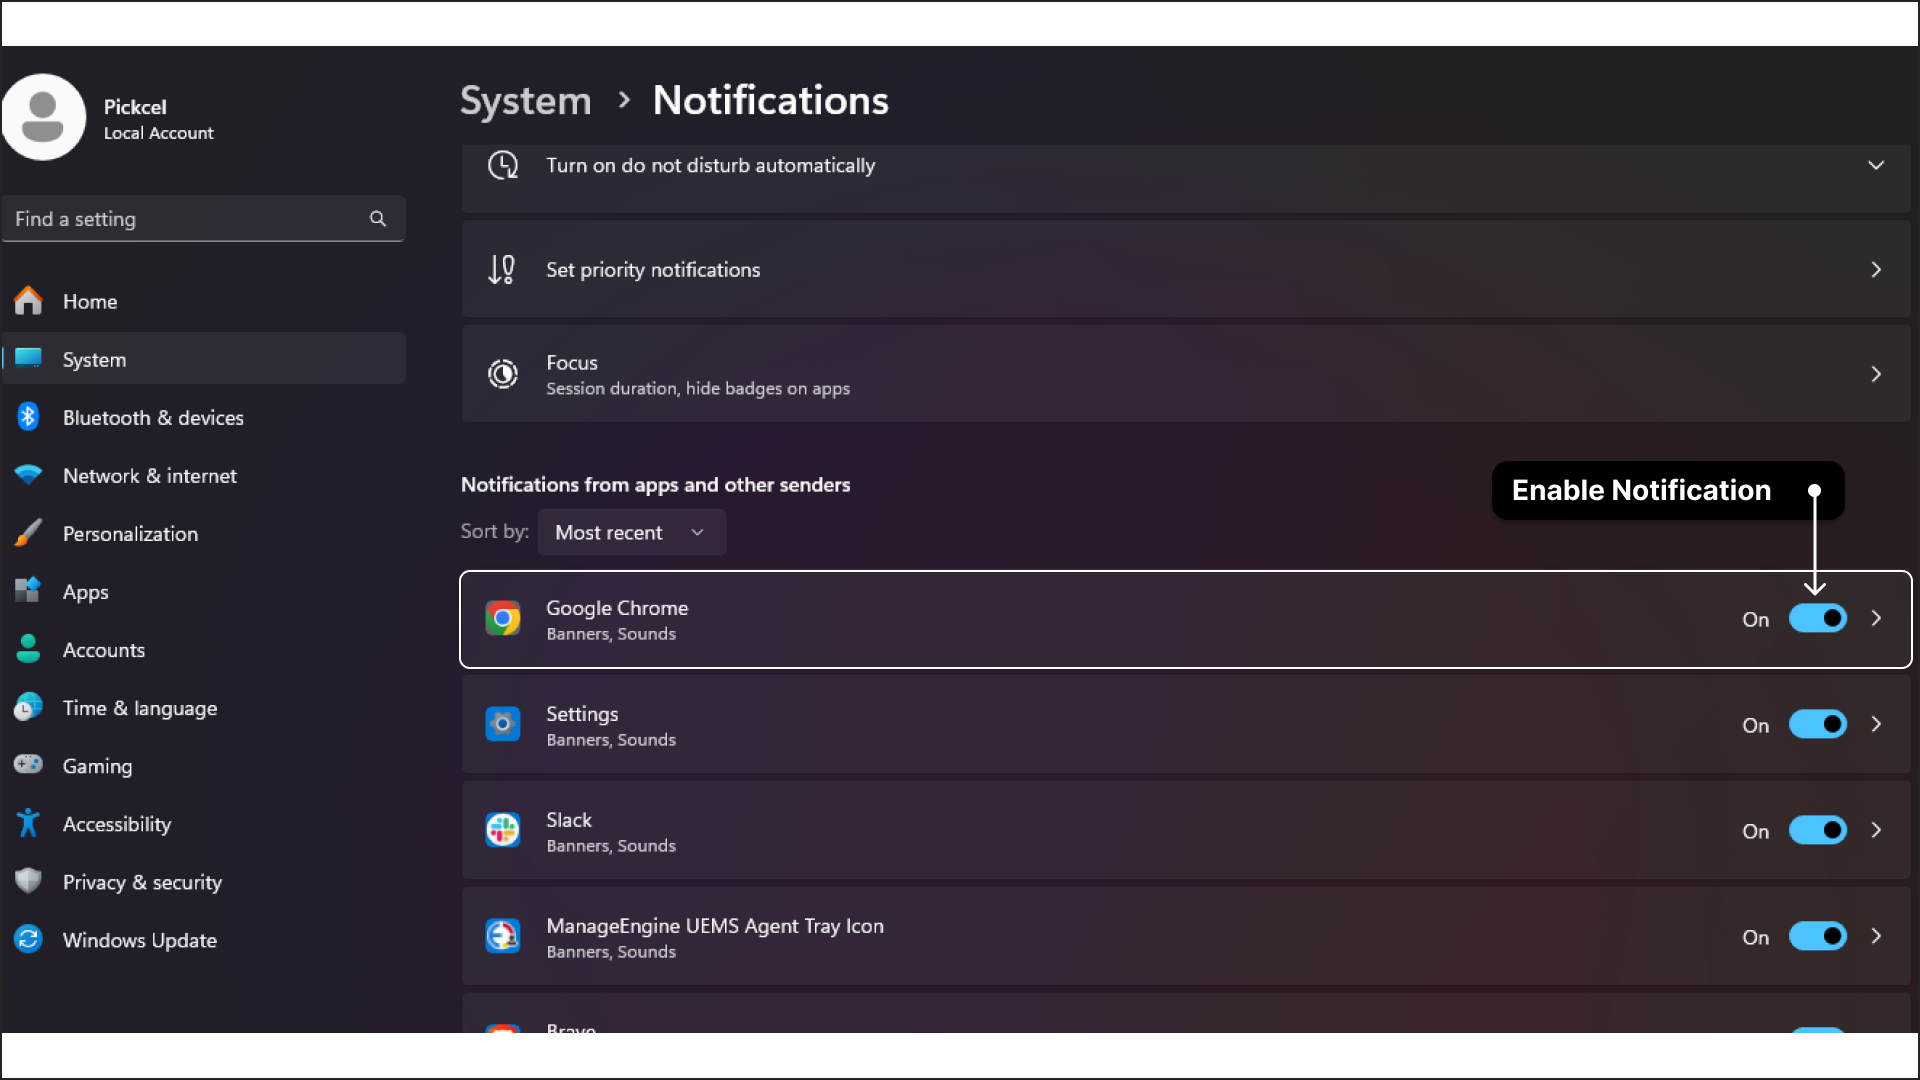The image size is (1920, 1080).
Task: Click the Focus session icon
Action: [x=502, y=375]
